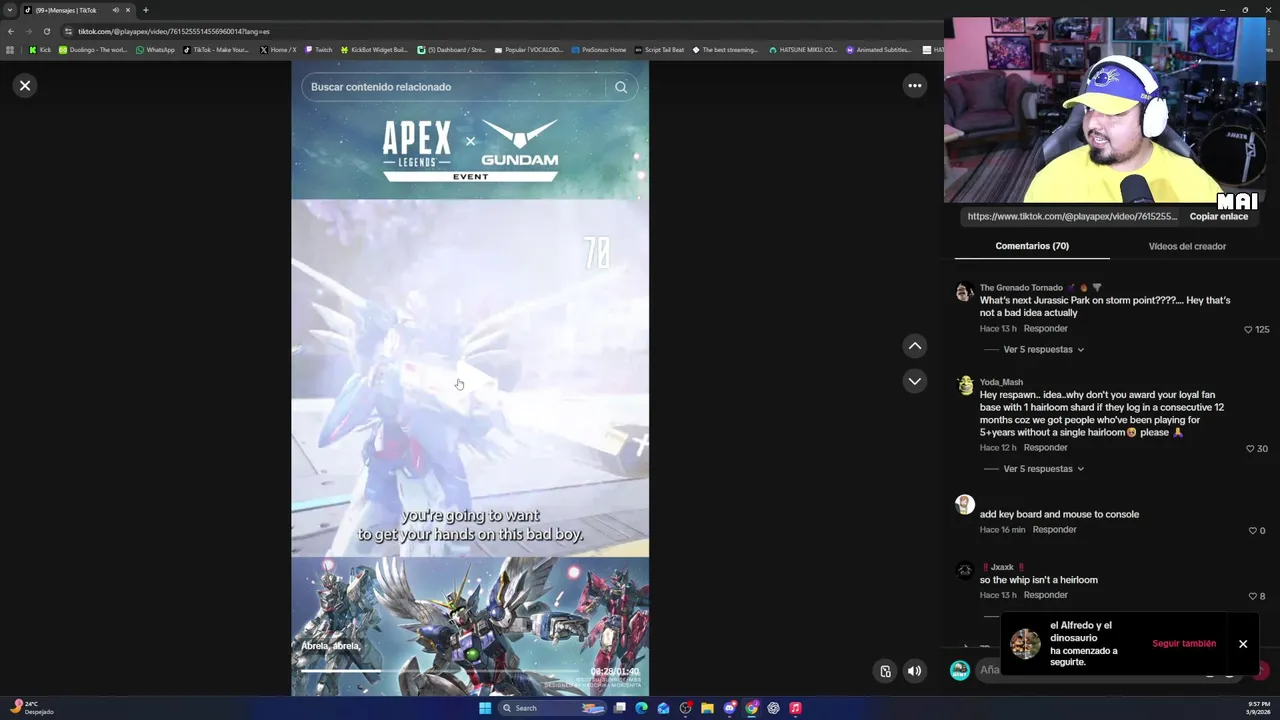This screenshot has height=720, width=1280.
Task: Like the keyboard and mouse comment heart
Action: click(1253, 531)
